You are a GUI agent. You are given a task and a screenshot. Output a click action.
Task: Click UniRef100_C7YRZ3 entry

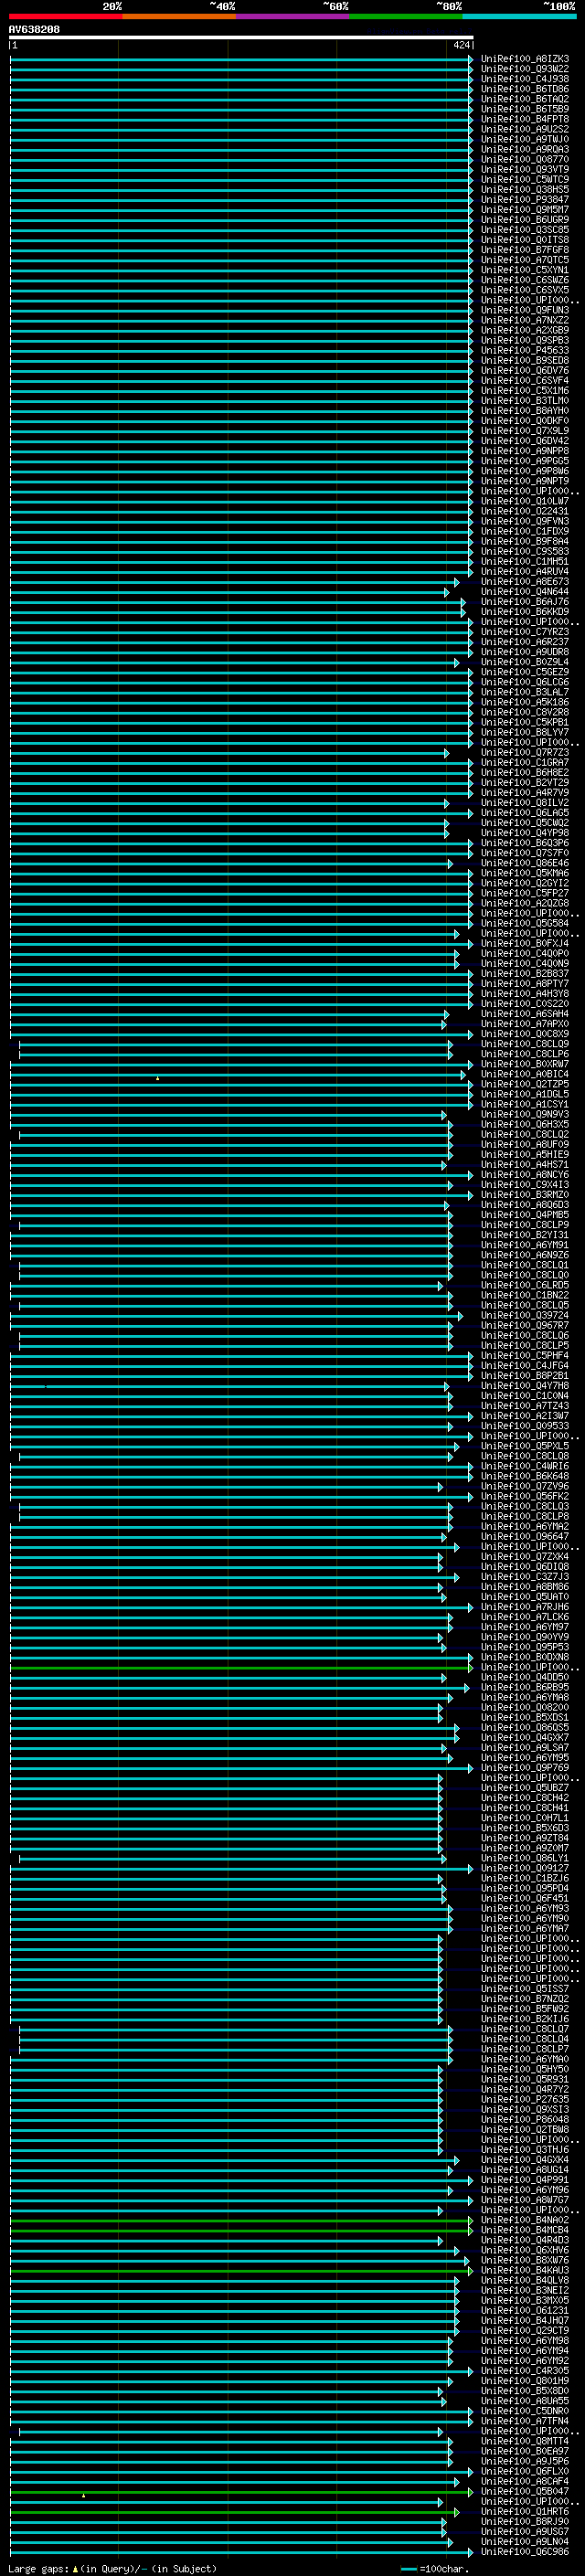coord(524,632)
